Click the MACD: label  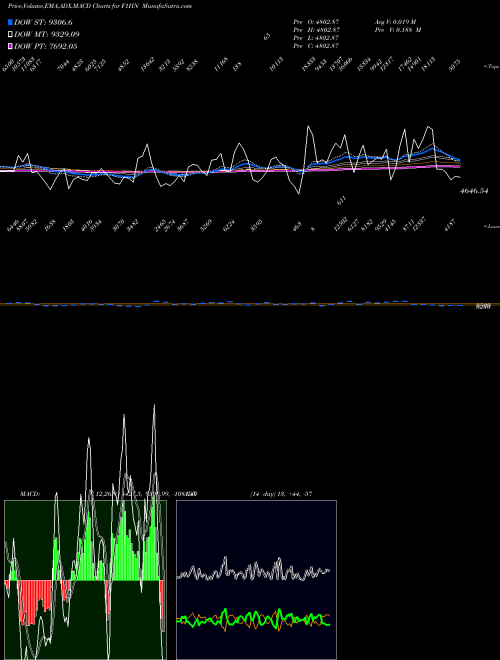pyautogui.click(x=30, y=493)
